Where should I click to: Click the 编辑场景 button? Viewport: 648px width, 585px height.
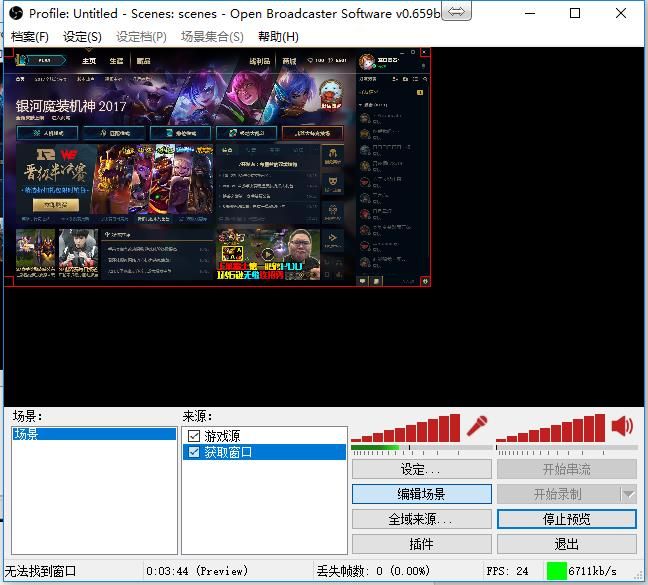pyautogui.click(x=422, y=494)
